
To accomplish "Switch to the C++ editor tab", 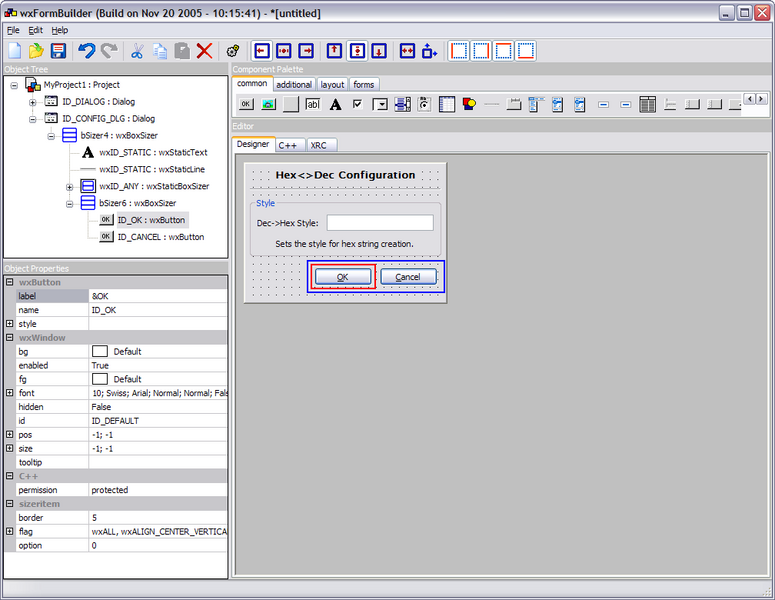I will tap(288, 145).
